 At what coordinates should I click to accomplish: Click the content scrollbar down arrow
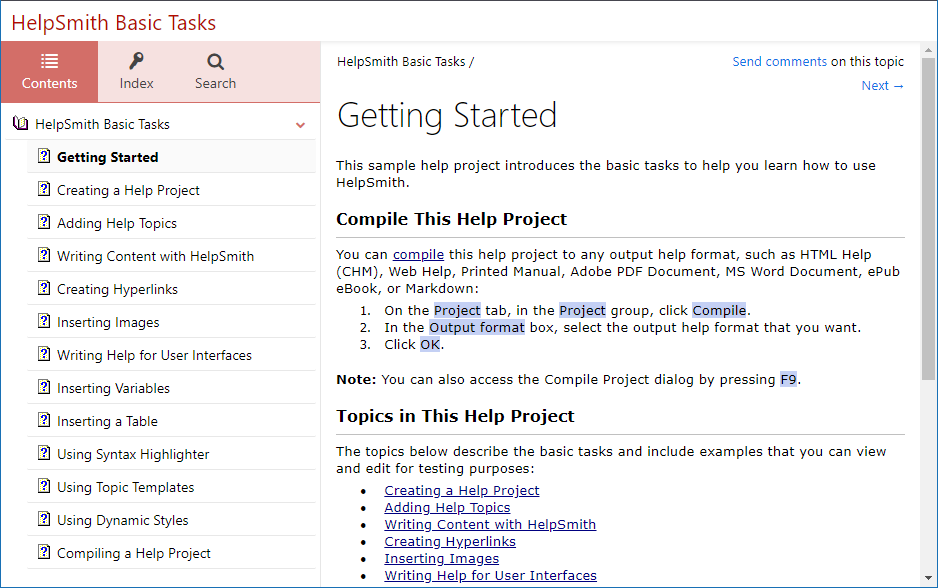point(928,578)
